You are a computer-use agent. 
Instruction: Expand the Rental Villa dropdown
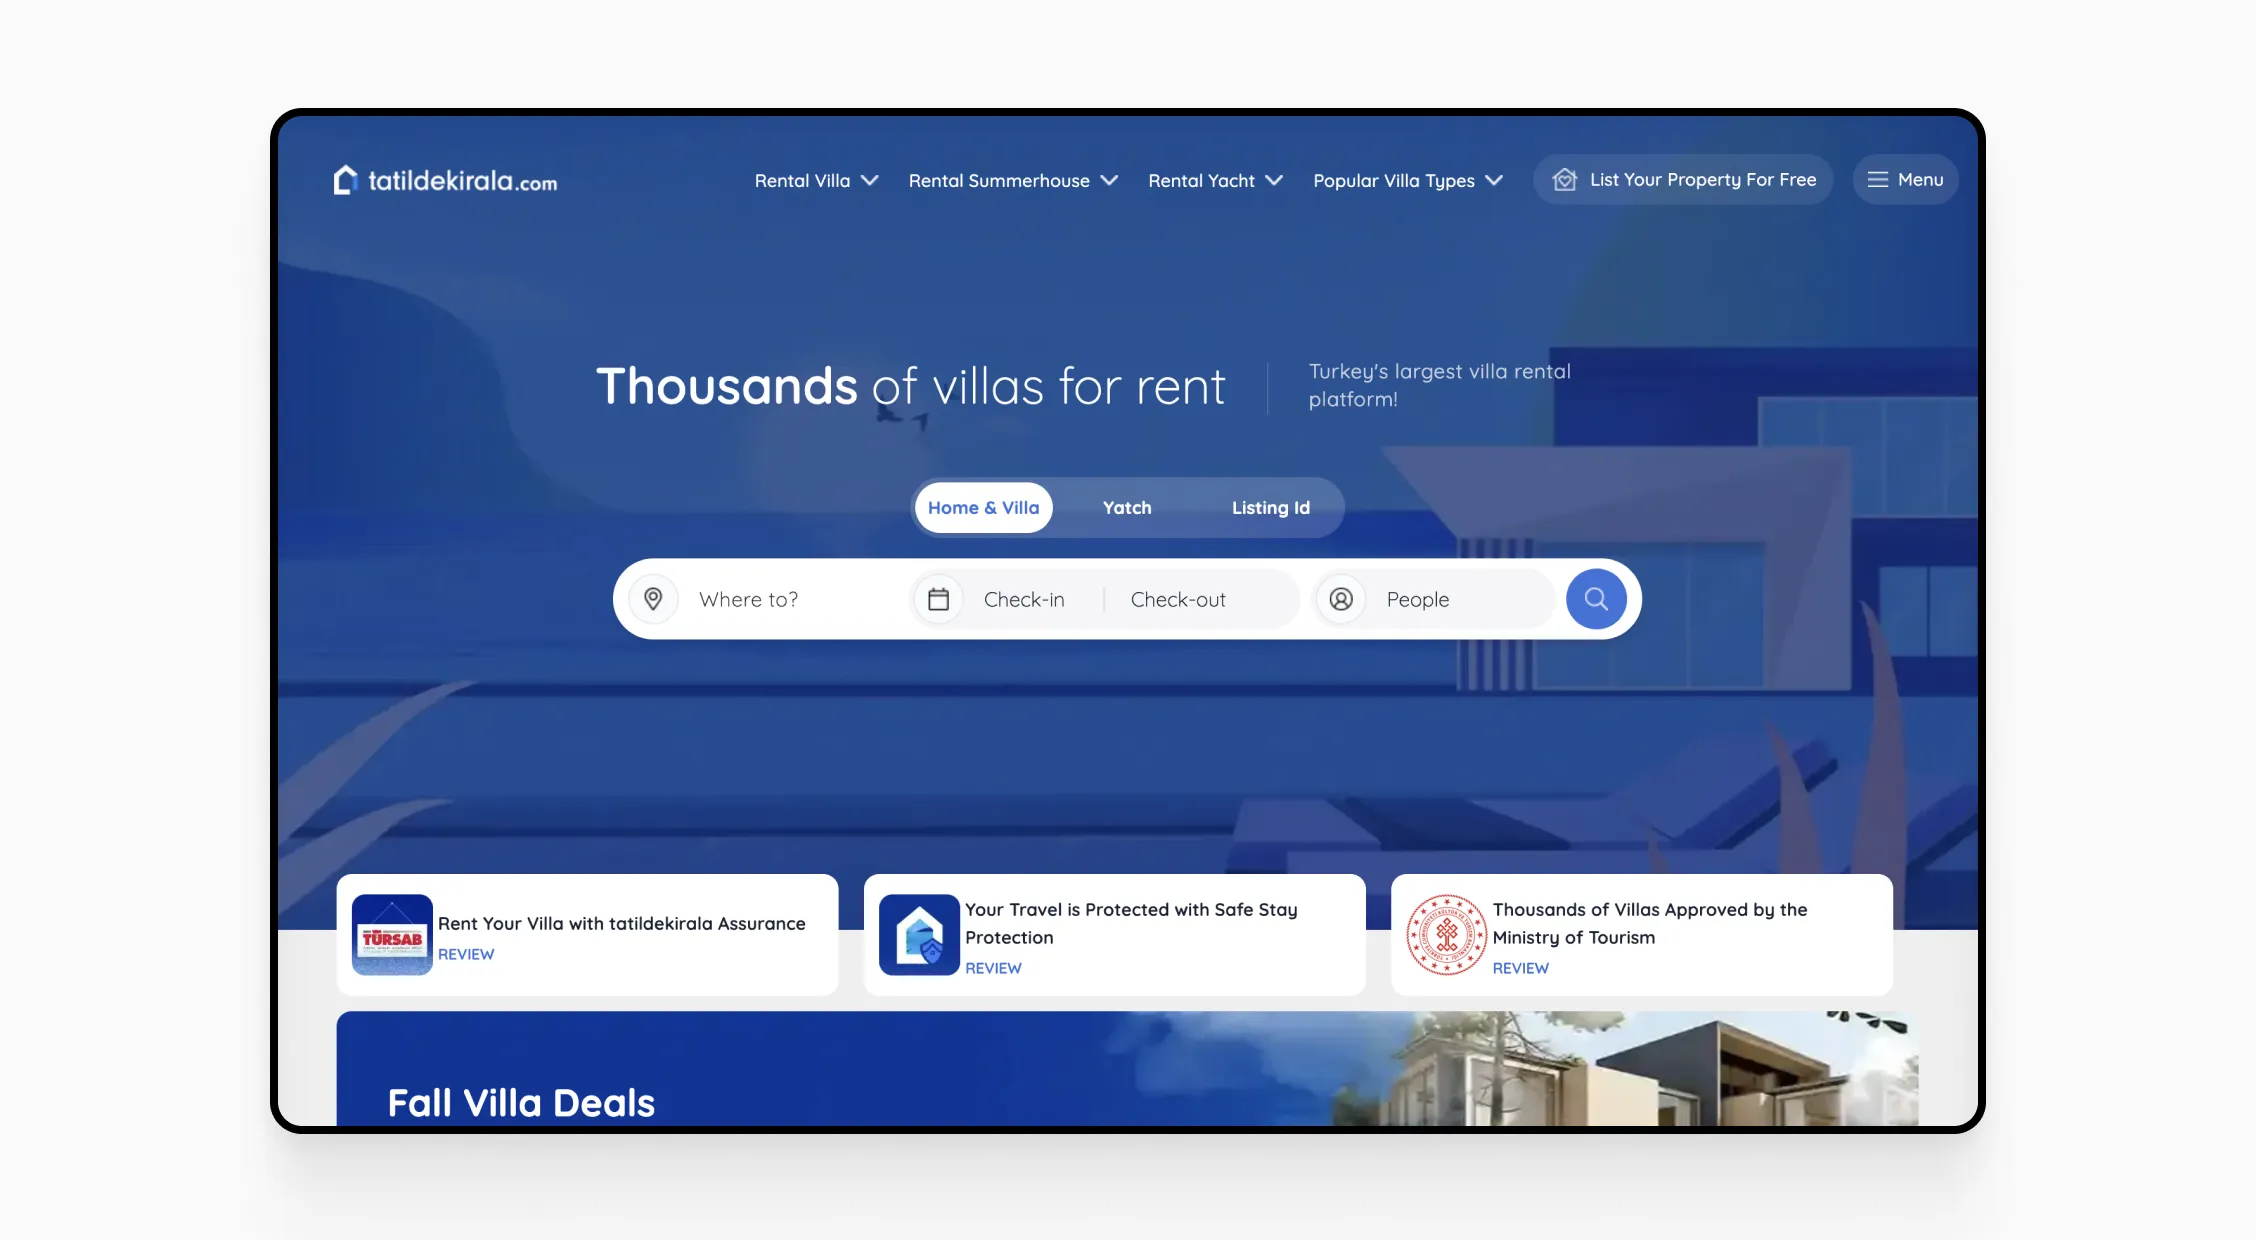click(816, 181)
